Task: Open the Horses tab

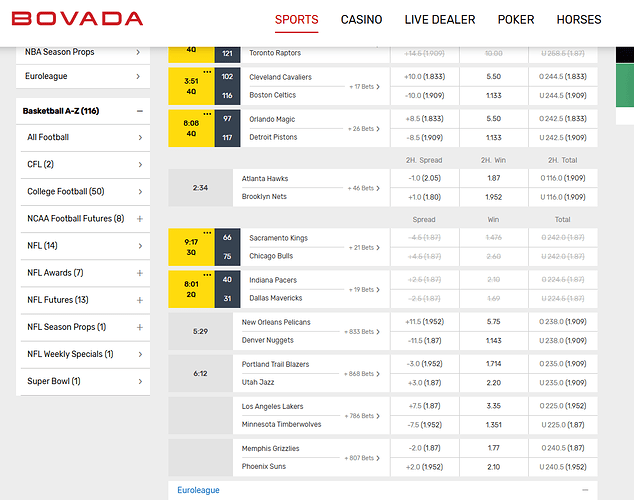Action: [579, 20]
